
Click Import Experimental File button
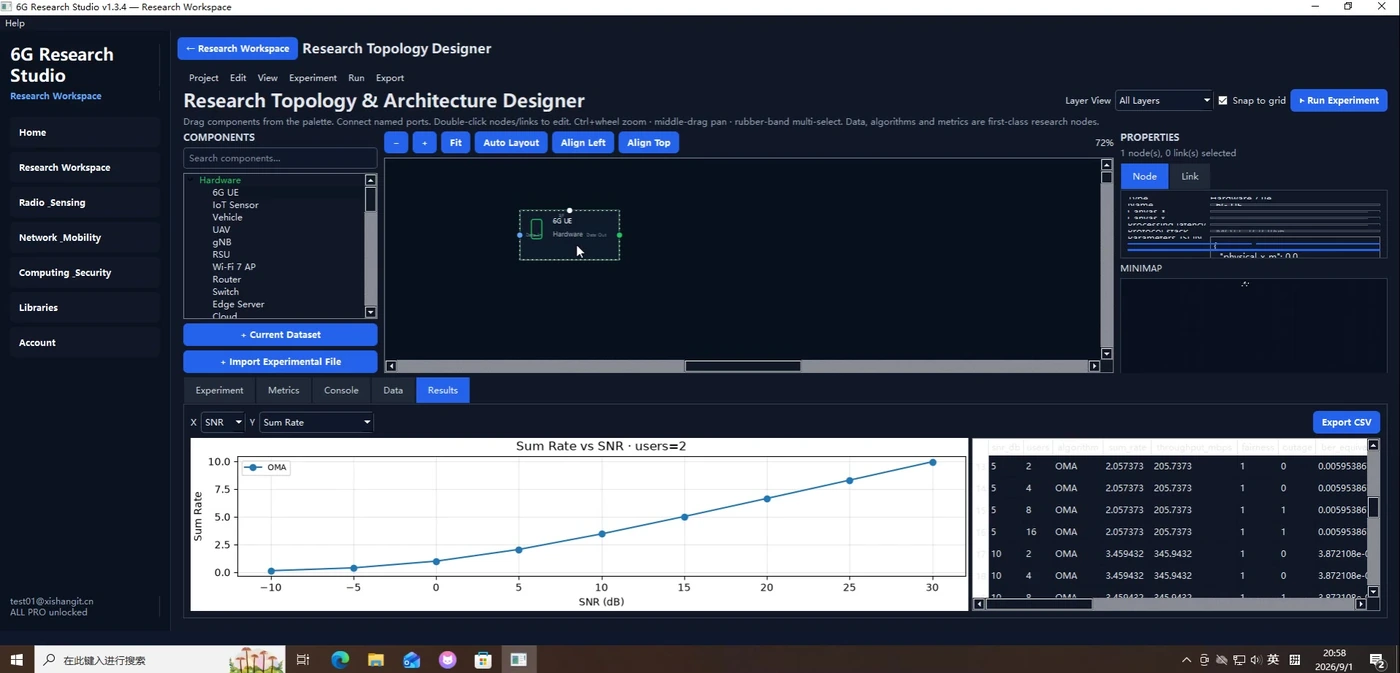(x=280, y=362)
